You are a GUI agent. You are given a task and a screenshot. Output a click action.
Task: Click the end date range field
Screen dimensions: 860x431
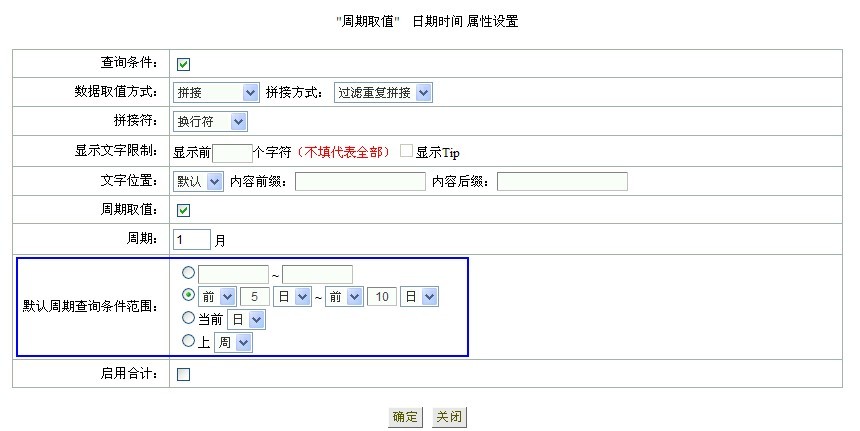(317, 274)
